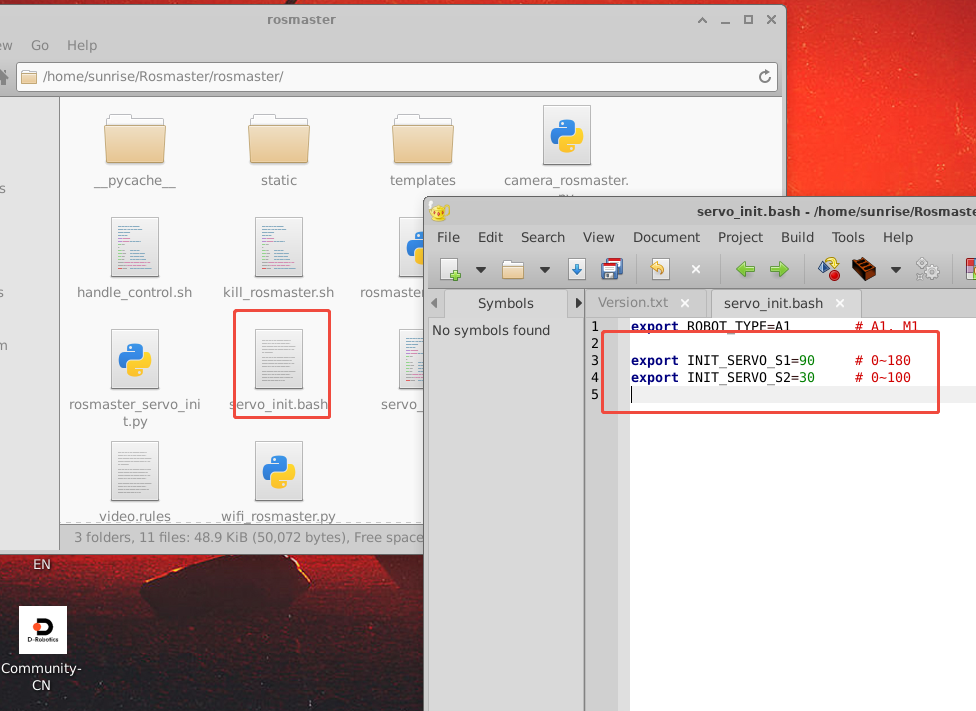Switch to the Version.txt tab

pos(632,303)
